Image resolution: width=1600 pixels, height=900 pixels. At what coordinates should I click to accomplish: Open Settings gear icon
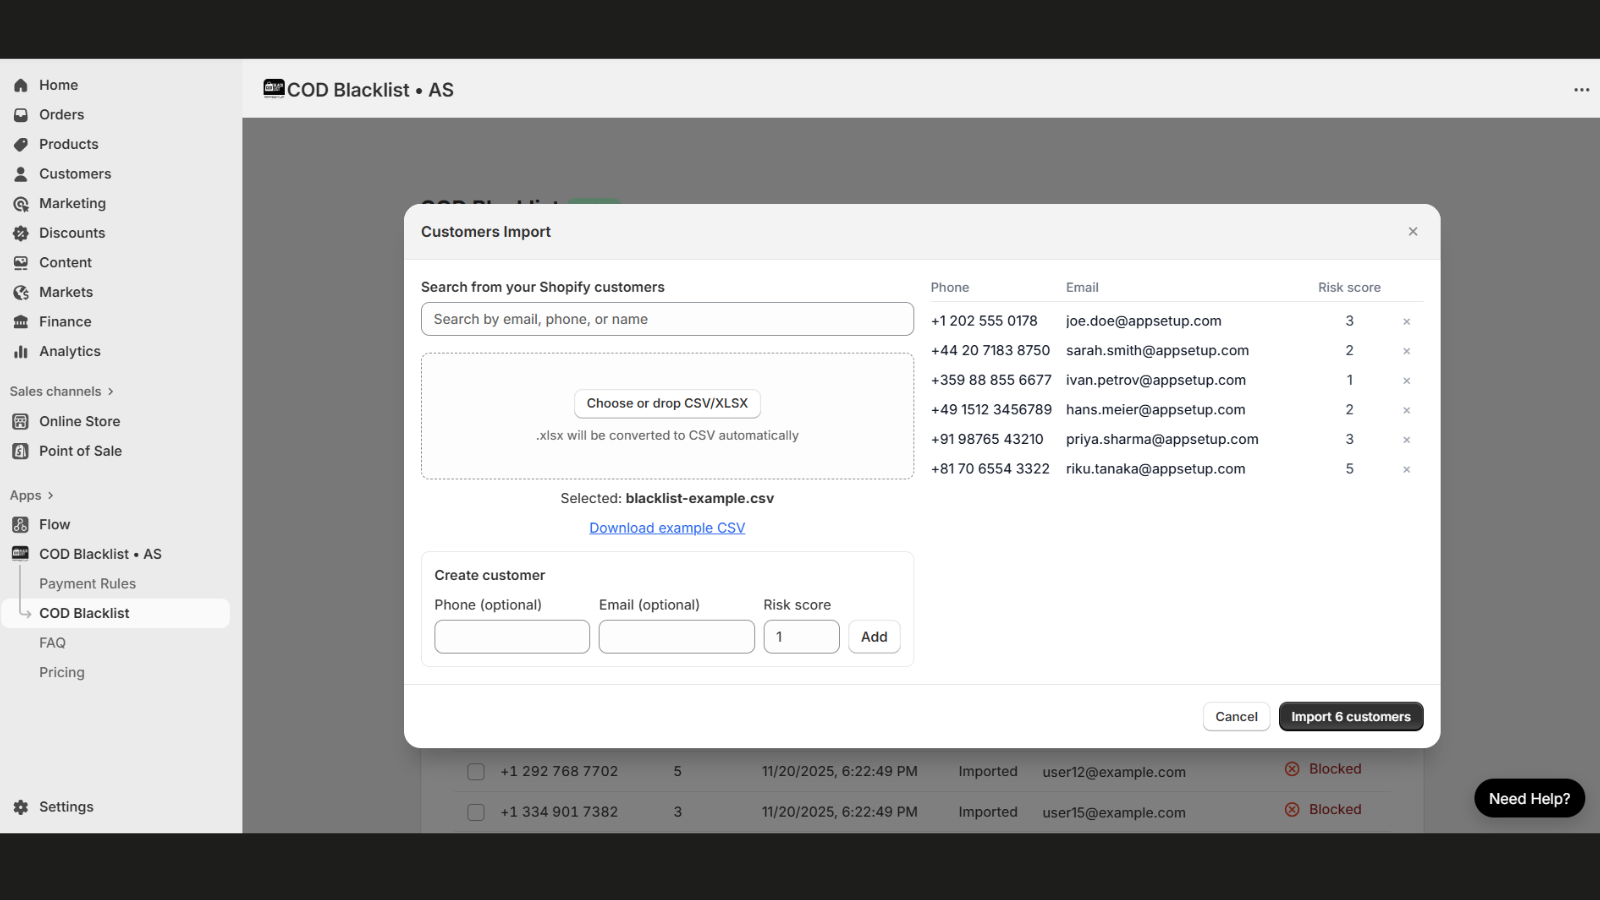(x=21, y=807)
